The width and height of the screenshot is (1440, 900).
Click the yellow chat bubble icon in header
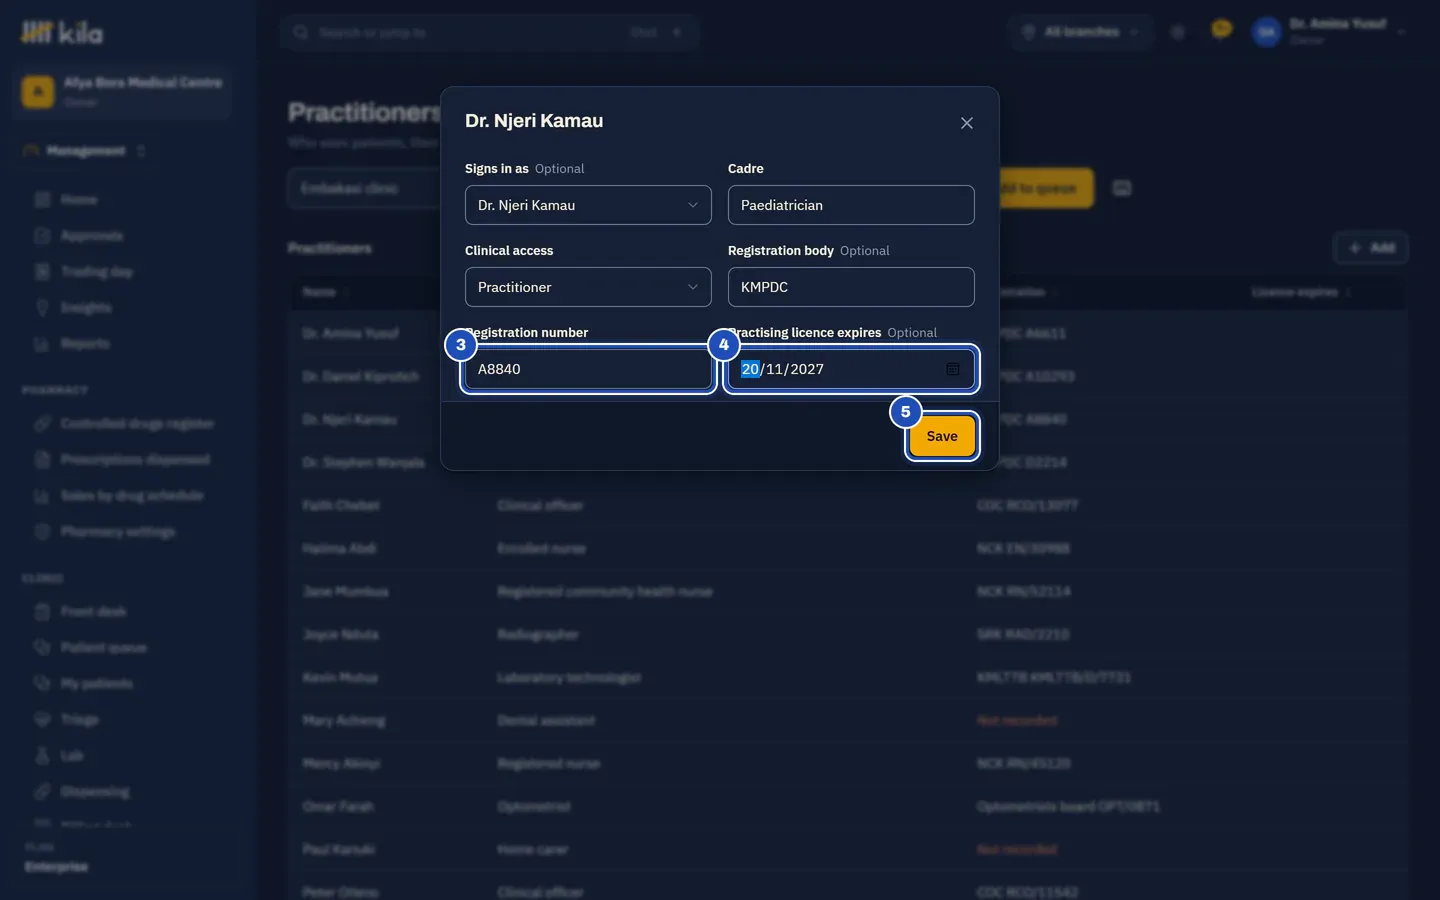1221,31
